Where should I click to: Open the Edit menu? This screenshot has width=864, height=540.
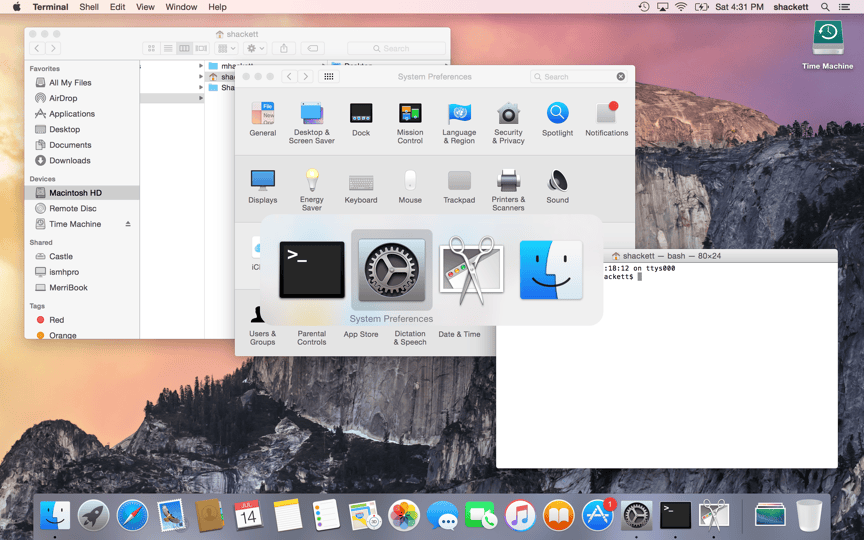(117, 7)
